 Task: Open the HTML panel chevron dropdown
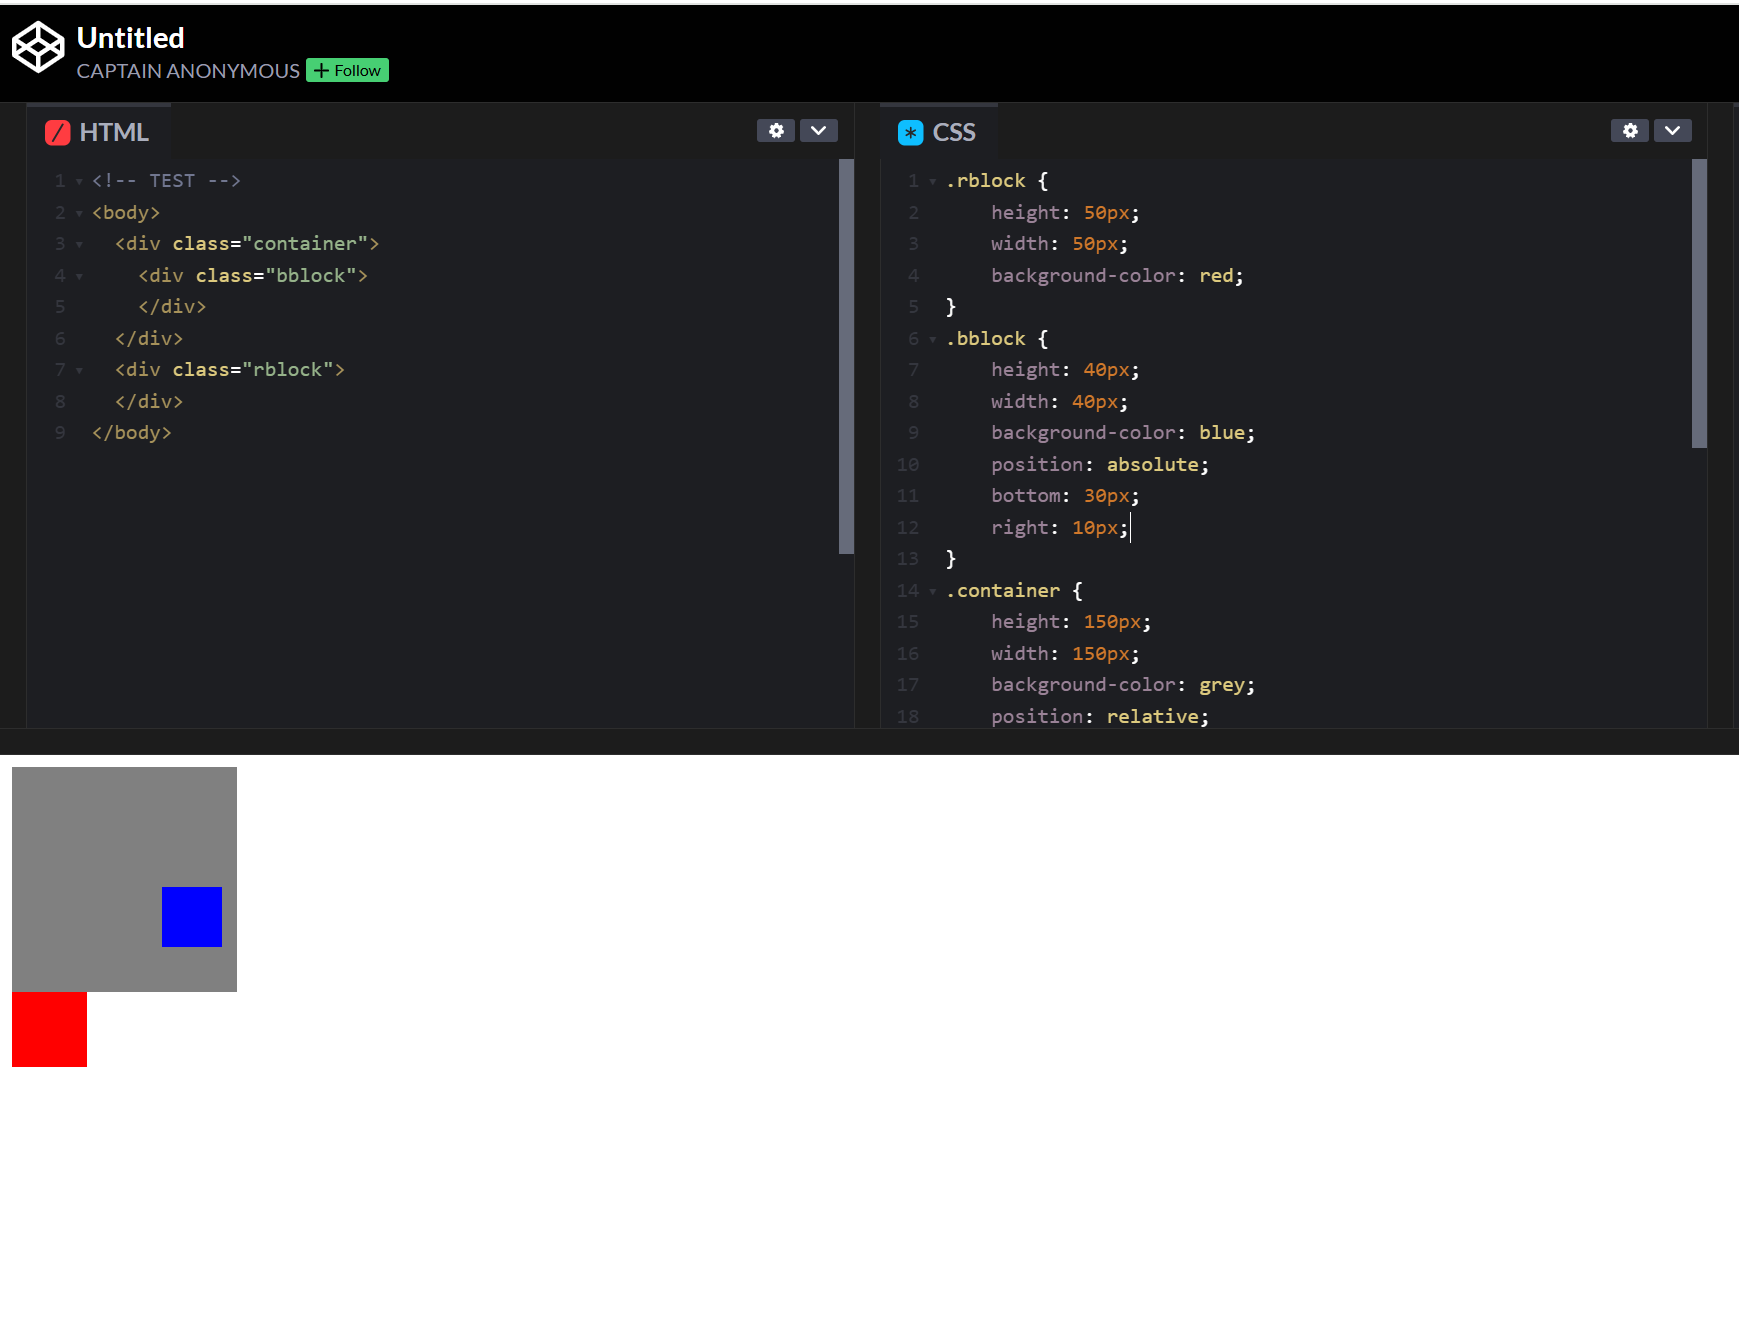818,131
